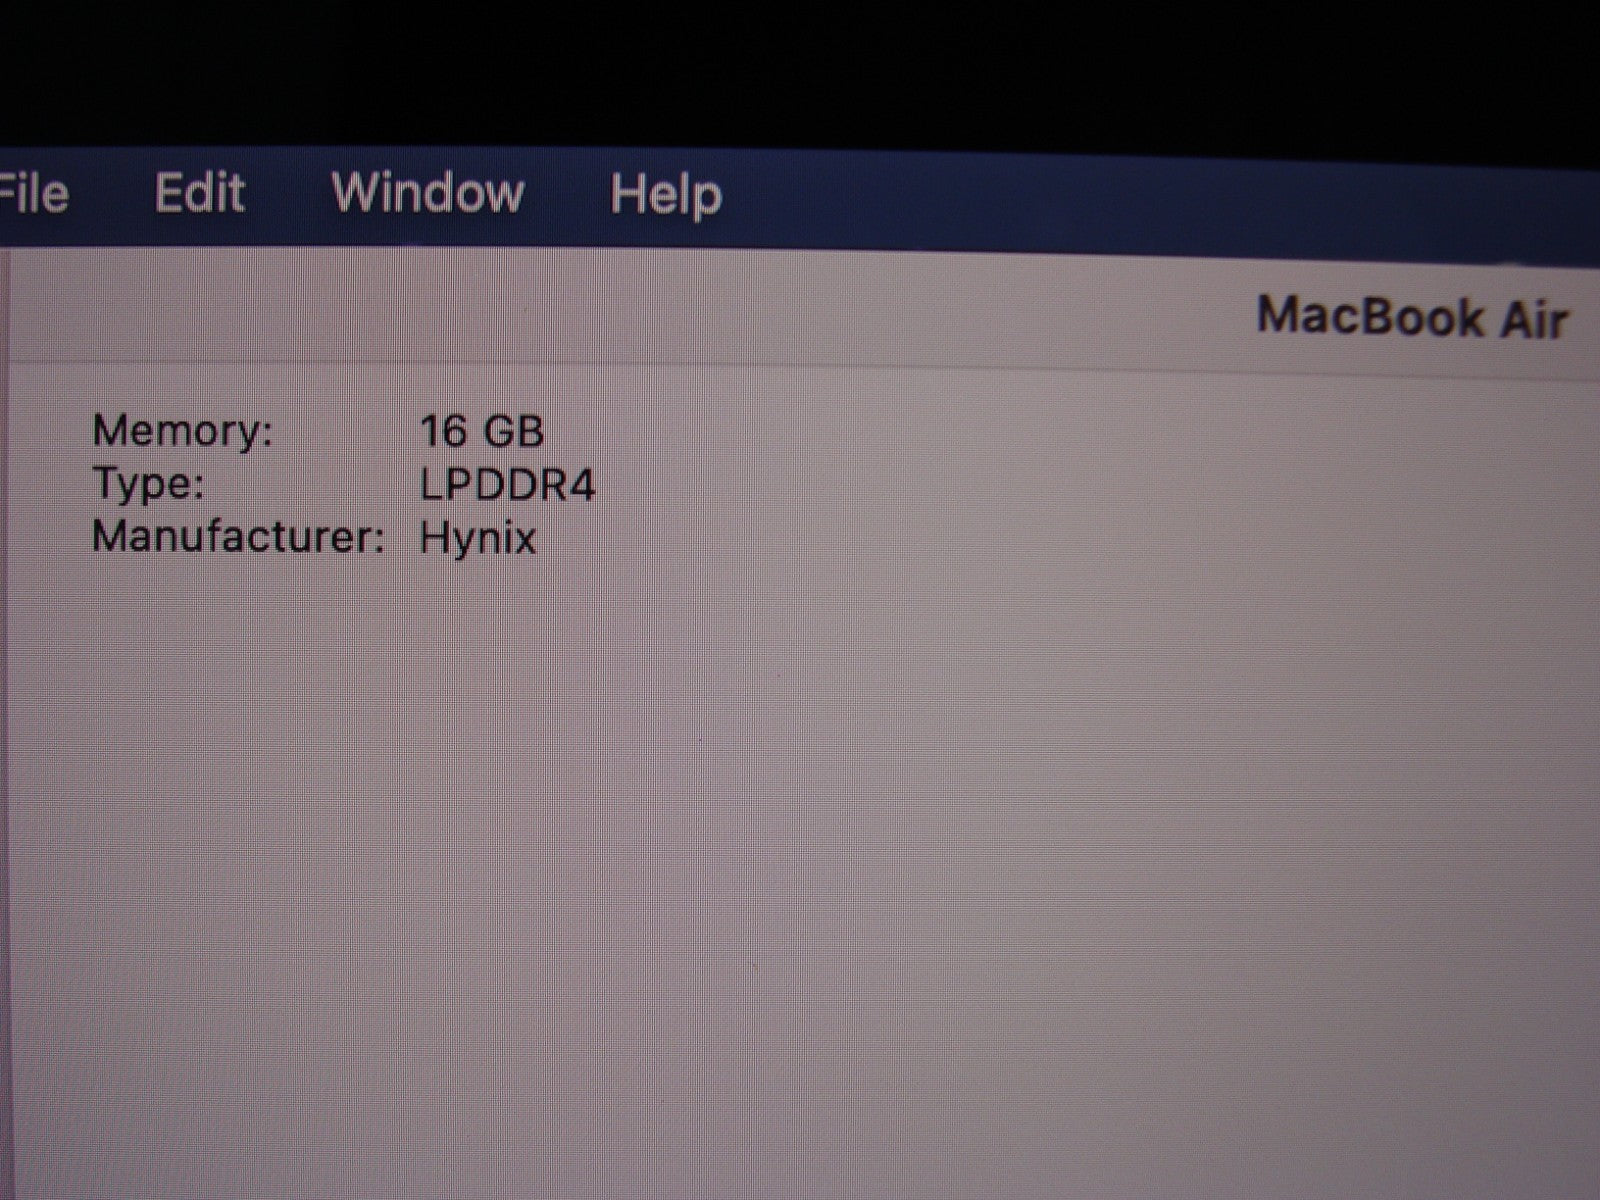The image size is (1600, 1200).
Task: Click the MacBook Air window title
Action: [x=1411, y=318]
